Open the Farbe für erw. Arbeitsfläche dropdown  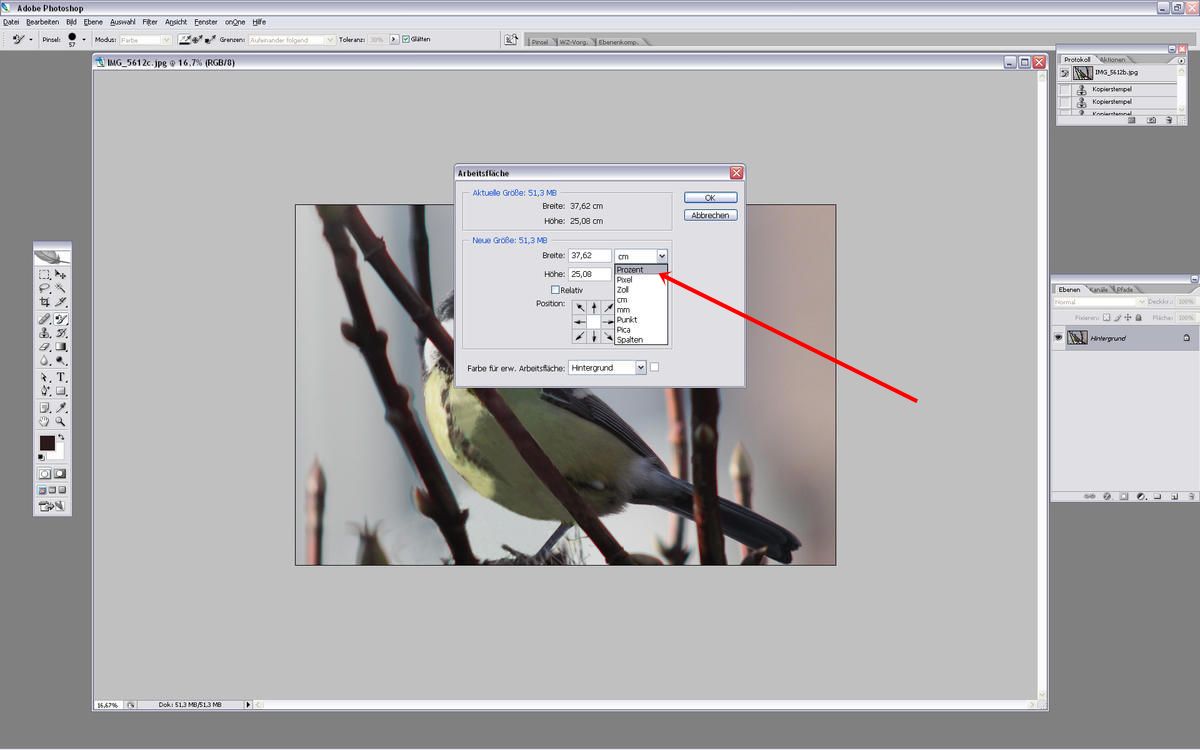pos(607,368)
